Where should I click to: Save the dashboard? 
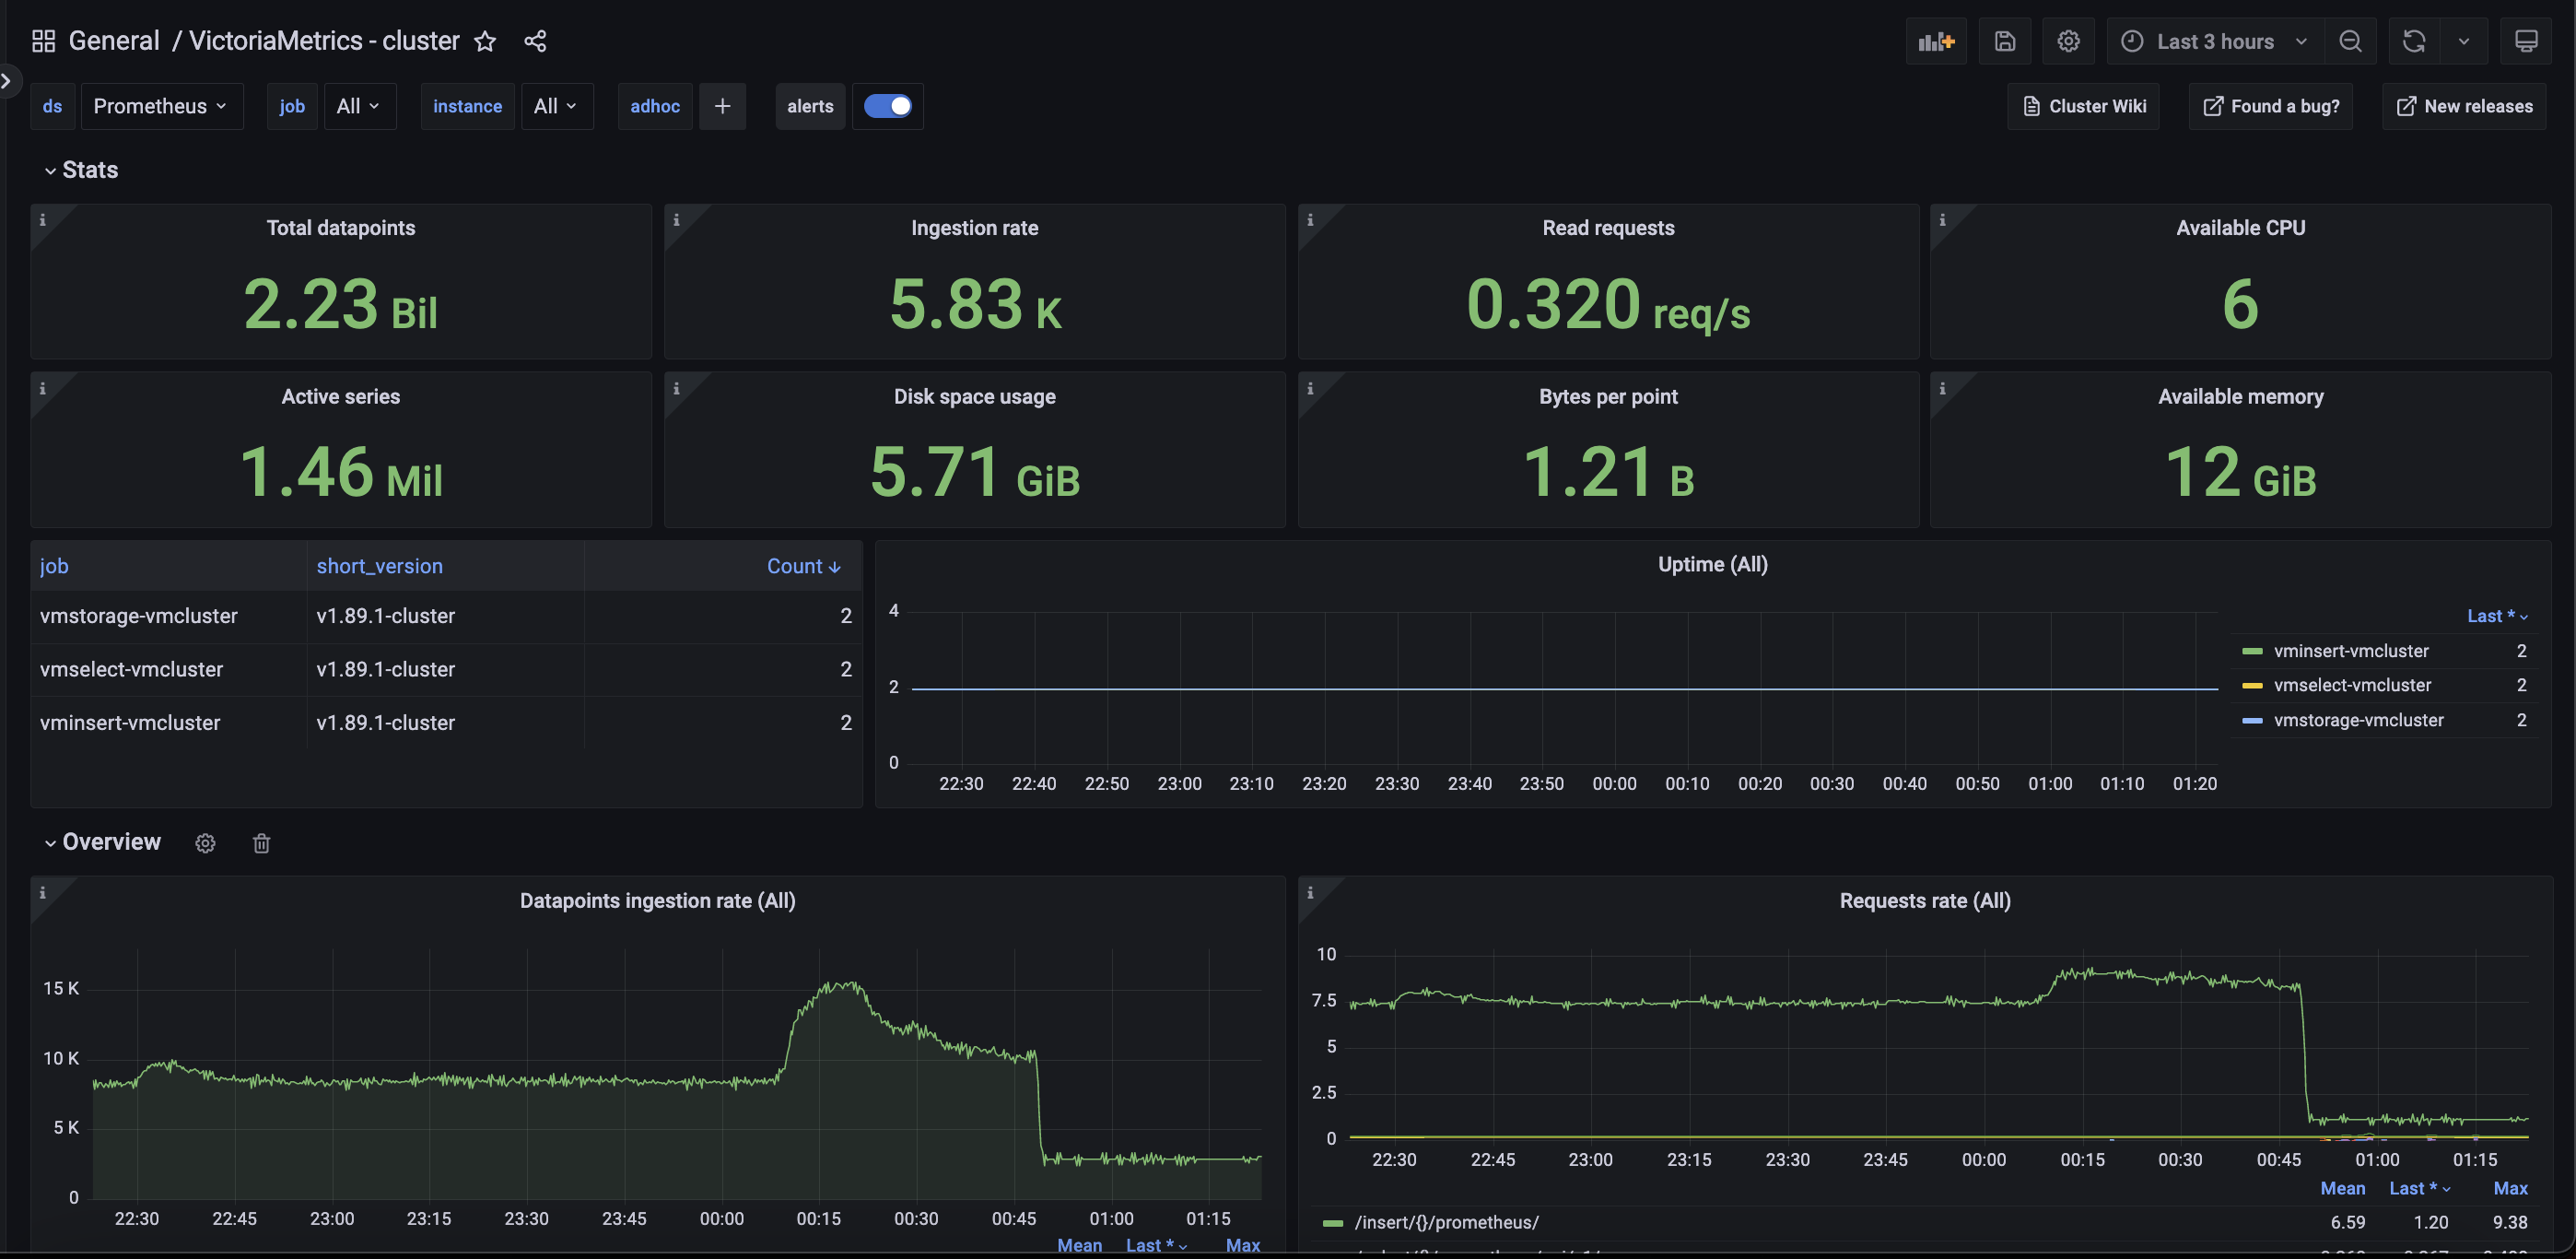click(2005, 41)
